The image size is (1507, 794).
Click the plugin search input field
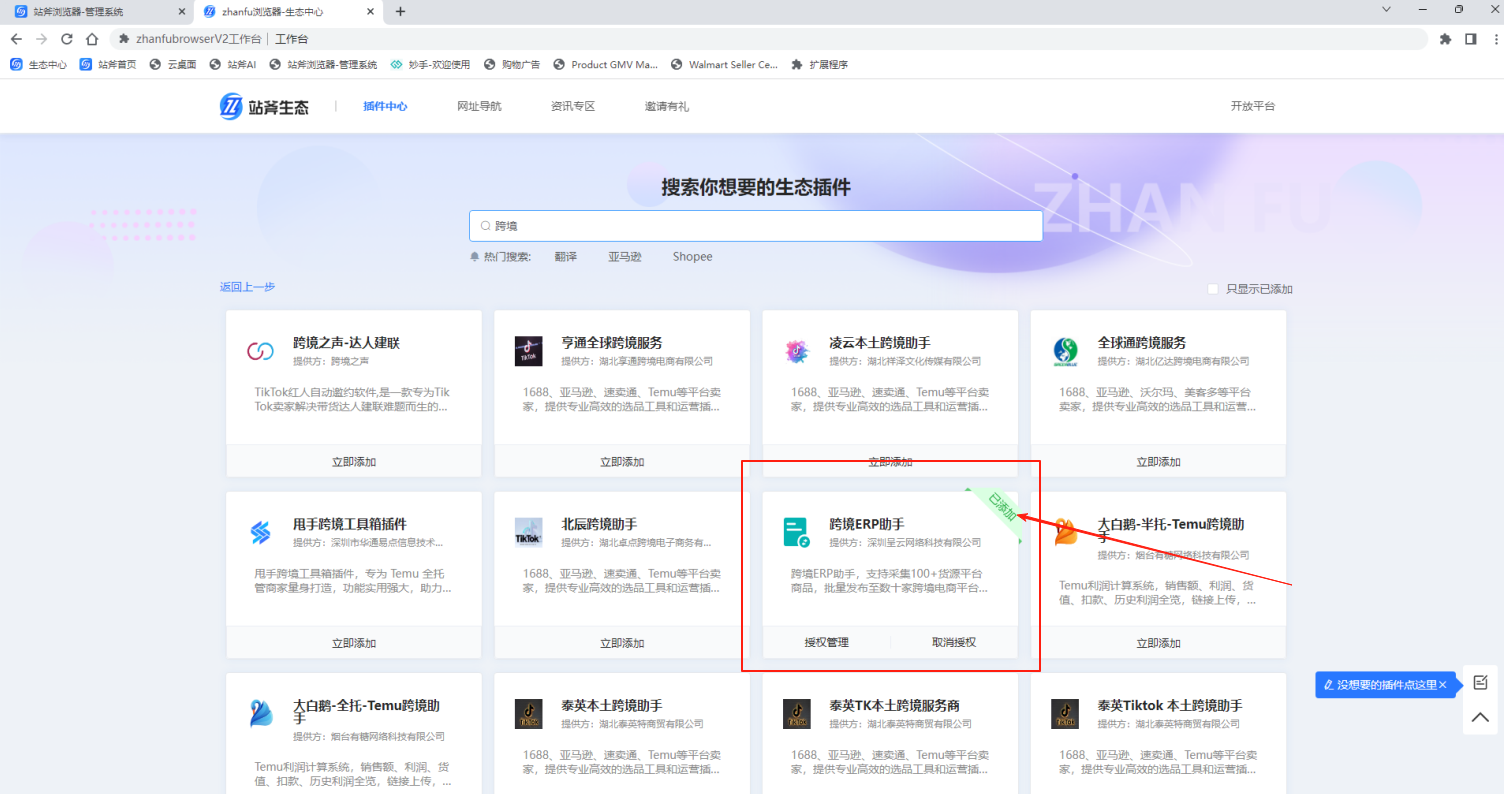756,226
